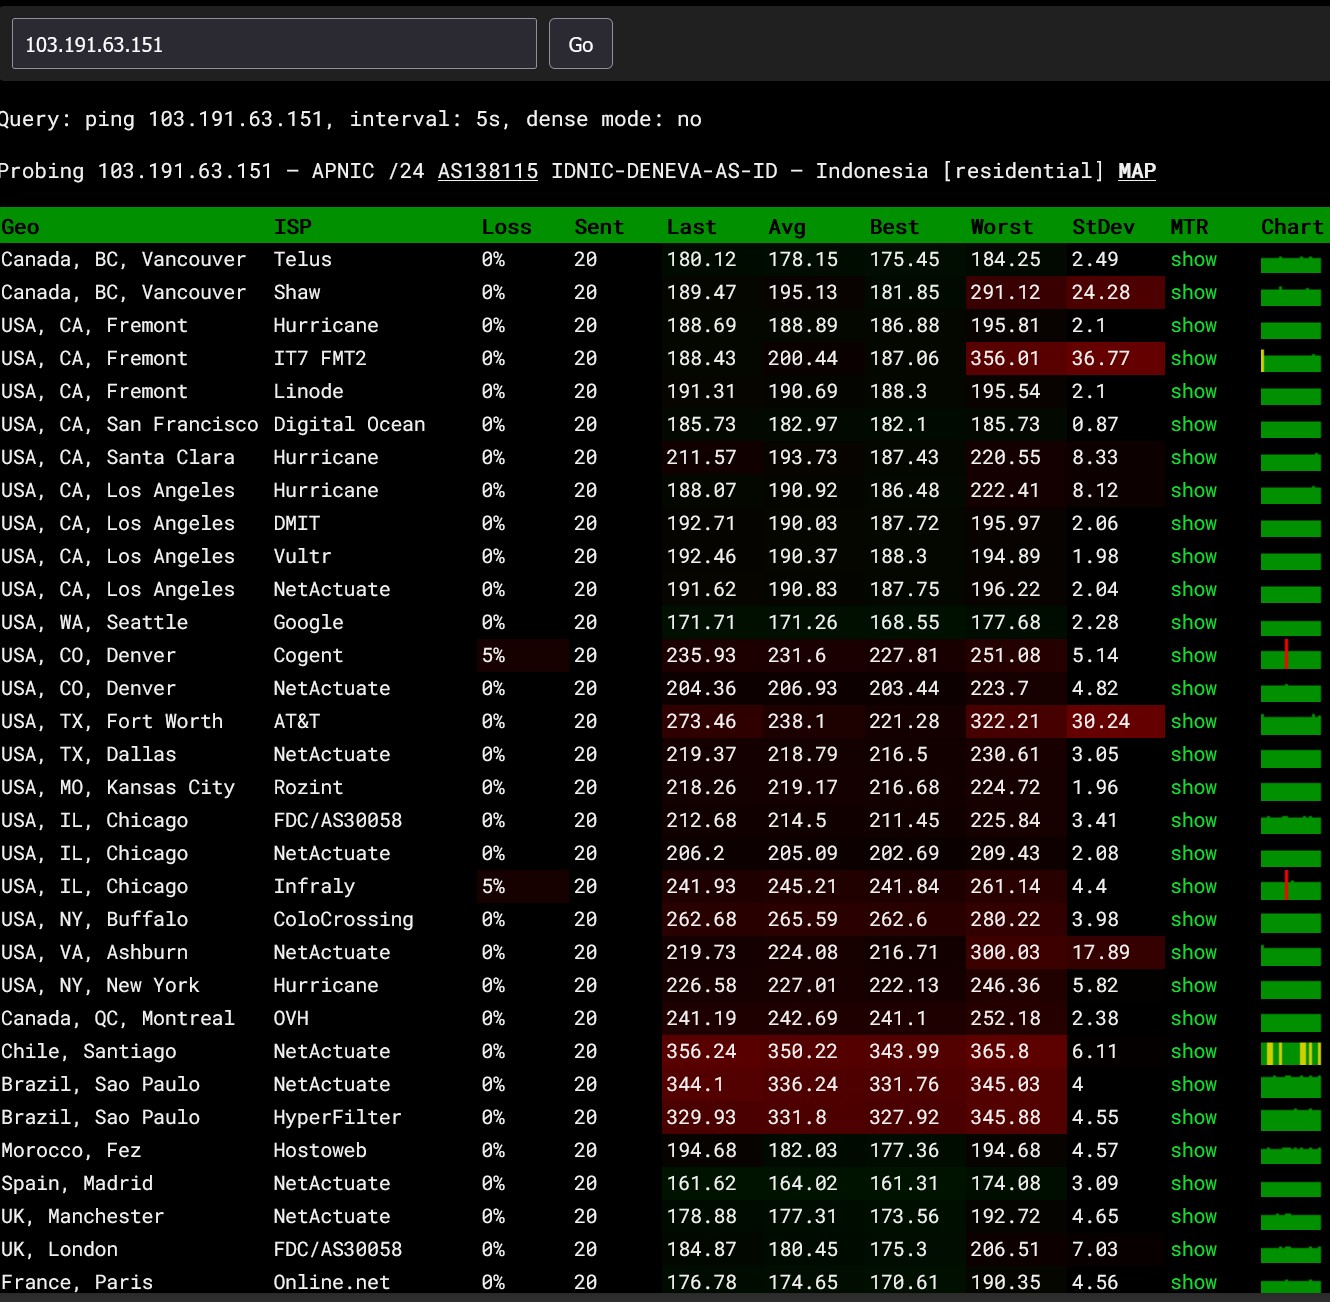
Task: Click the Santiago NetActuate latency chart
Action: pyautogui.click(x=1291, y=1053)
